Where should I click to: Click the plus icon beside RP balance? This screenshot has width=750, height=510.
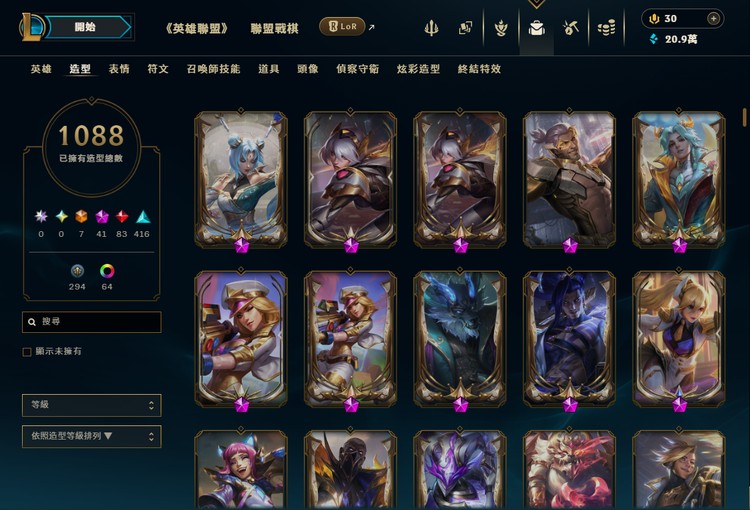[x=713, y=19]
